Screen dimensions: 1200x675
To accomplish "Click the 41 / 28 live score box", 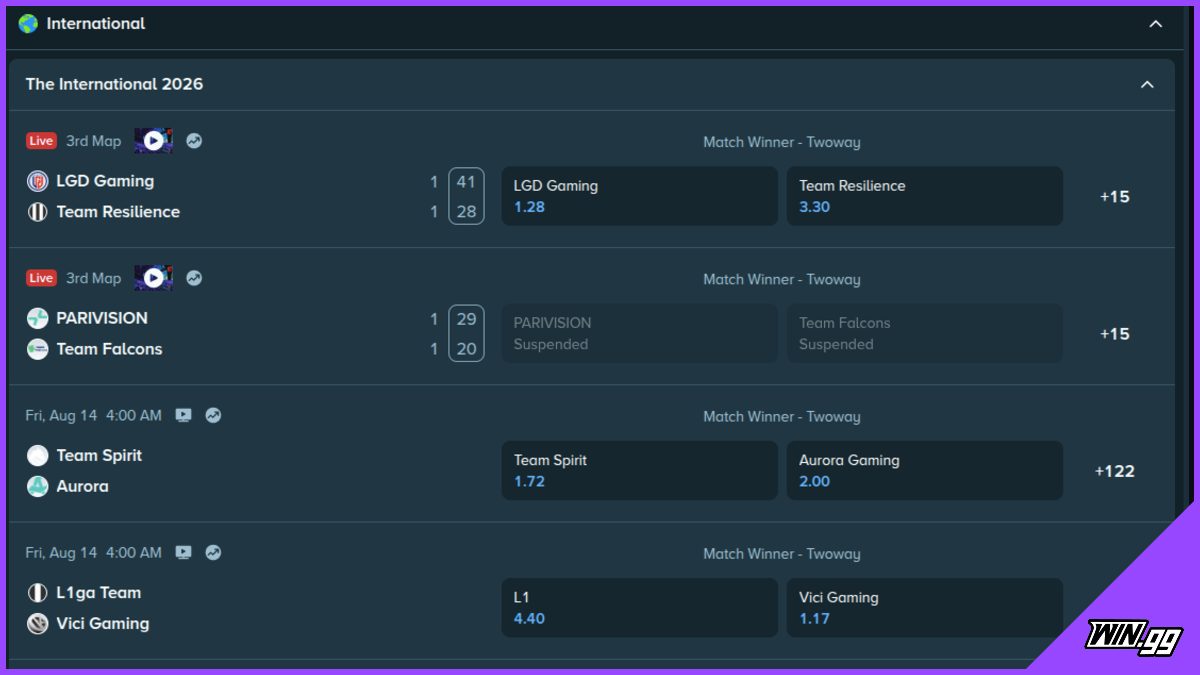I will click(466, 196).
